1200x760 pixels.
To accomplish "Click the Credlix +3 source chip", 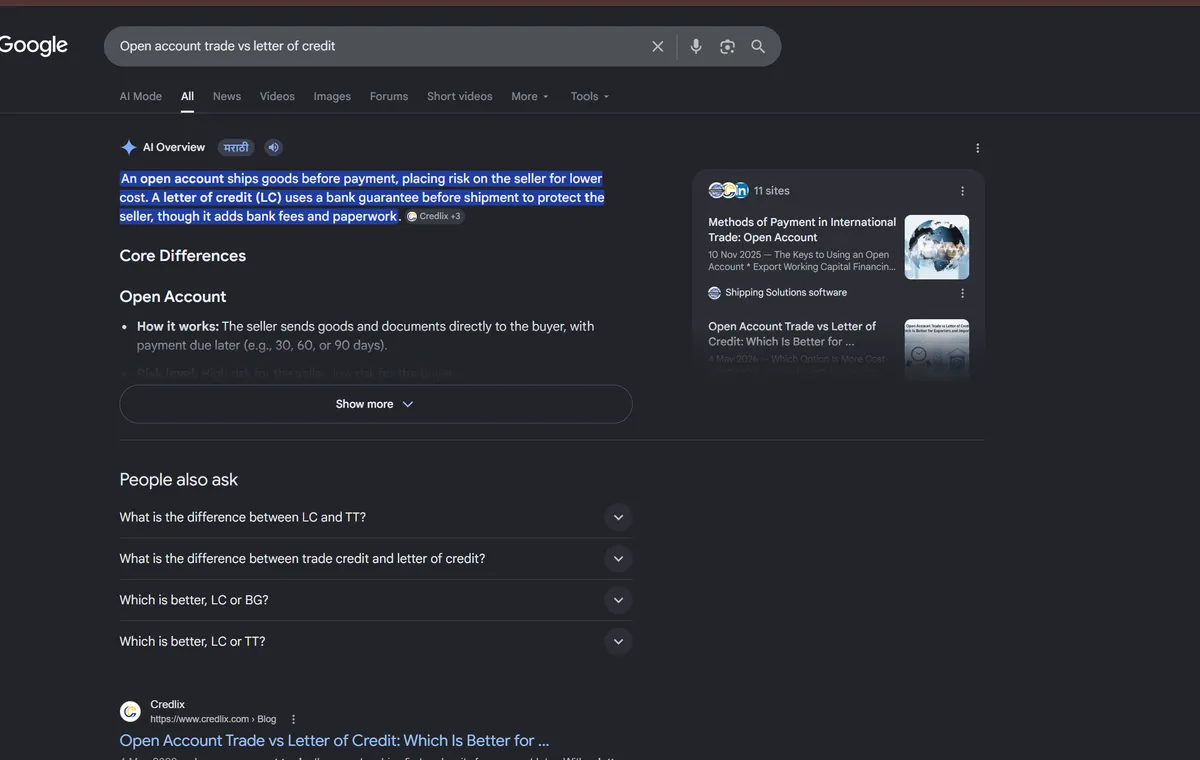I will (435, 216).
